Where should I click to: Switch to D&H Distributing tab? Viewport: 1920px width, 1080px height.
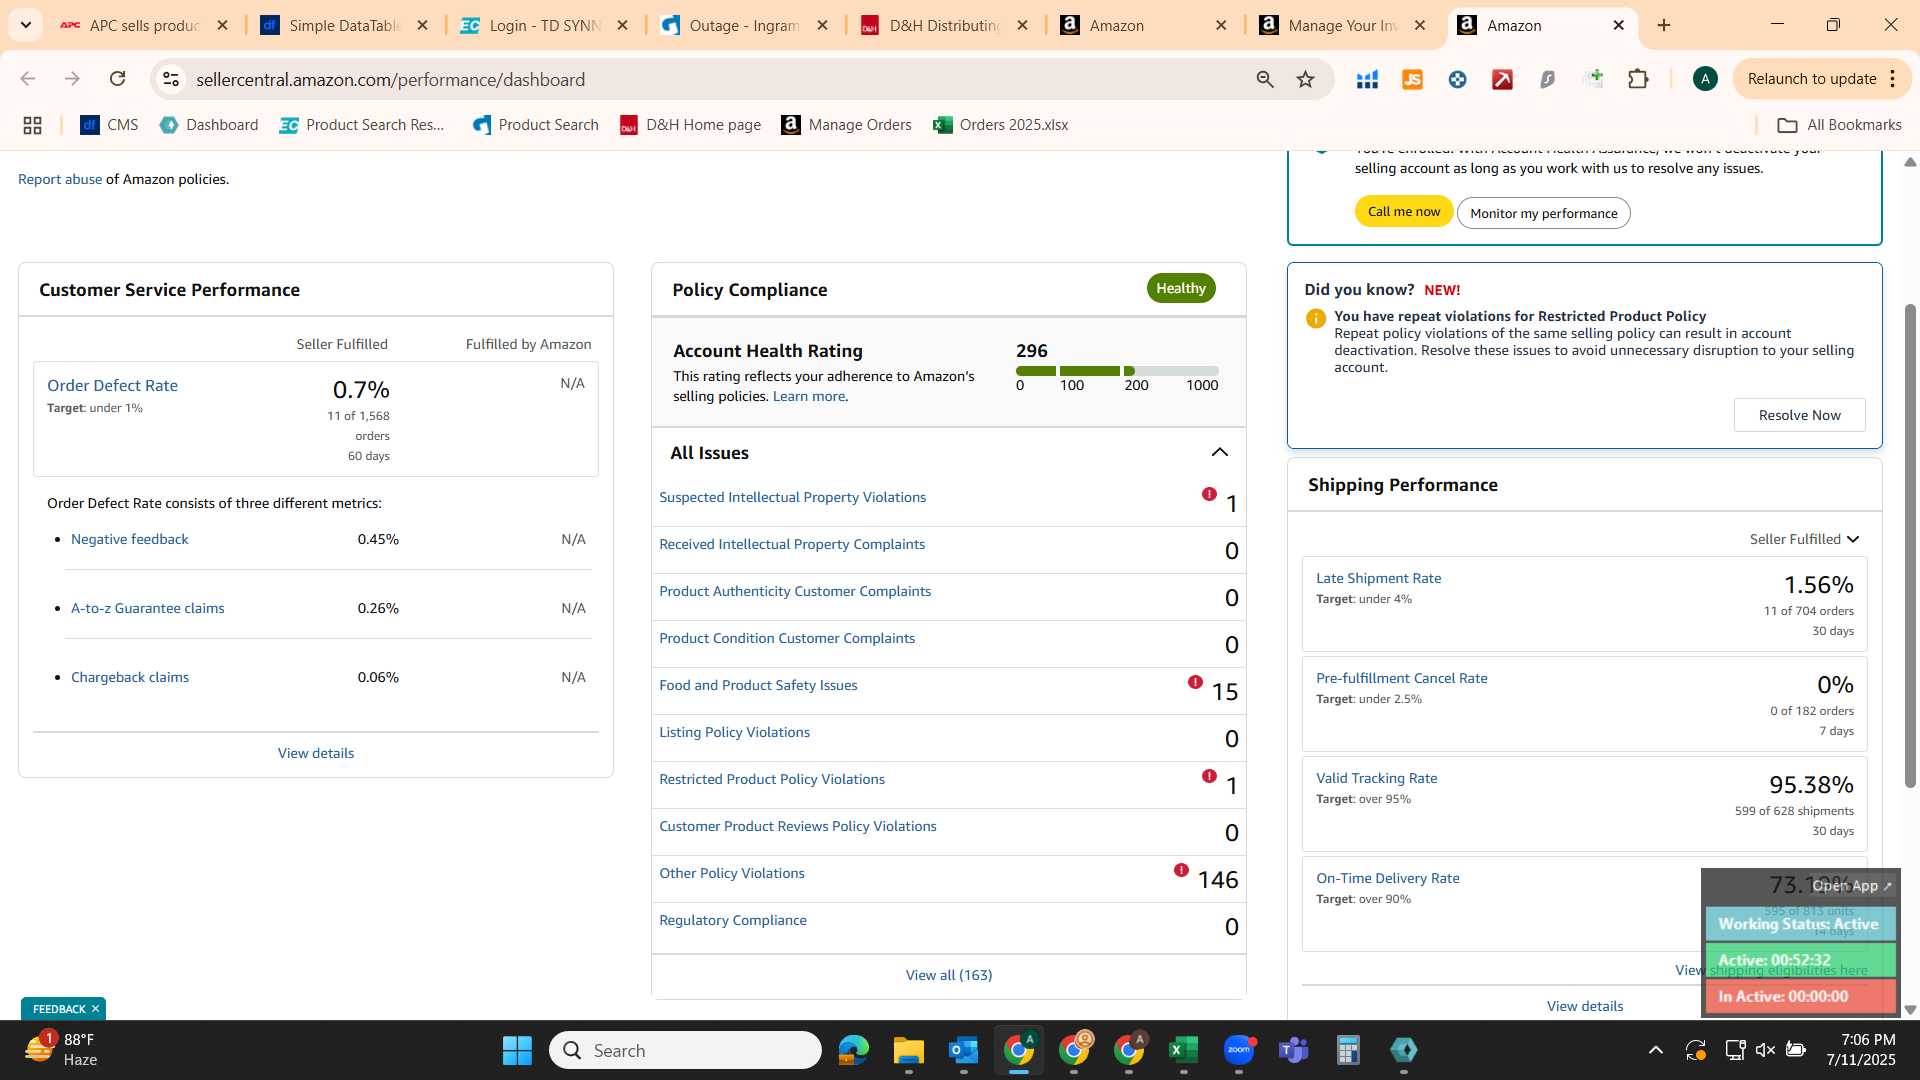click(945, 25)
